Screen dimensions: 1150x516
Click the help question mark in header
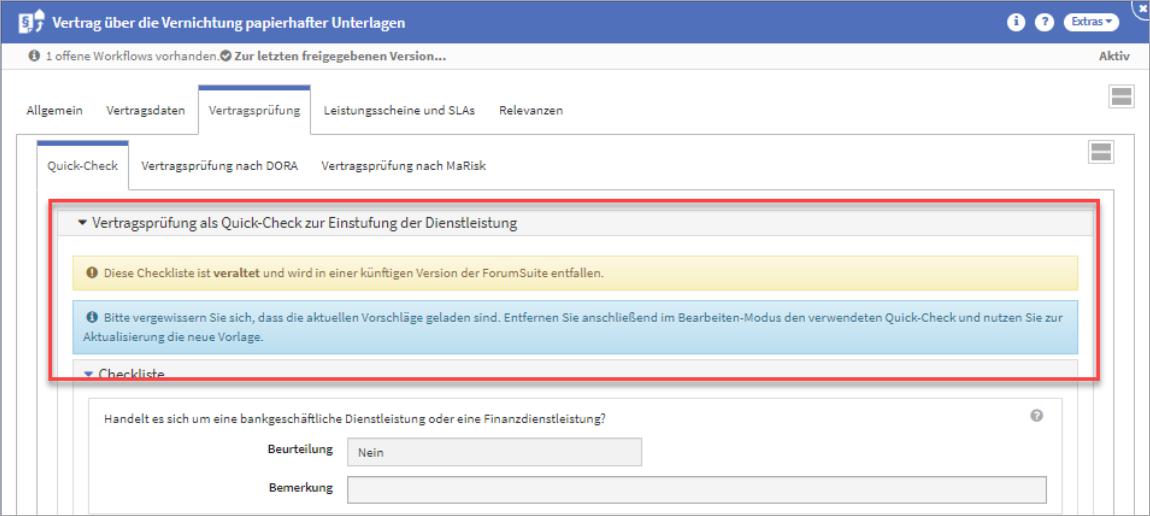tap(1045, 22)
